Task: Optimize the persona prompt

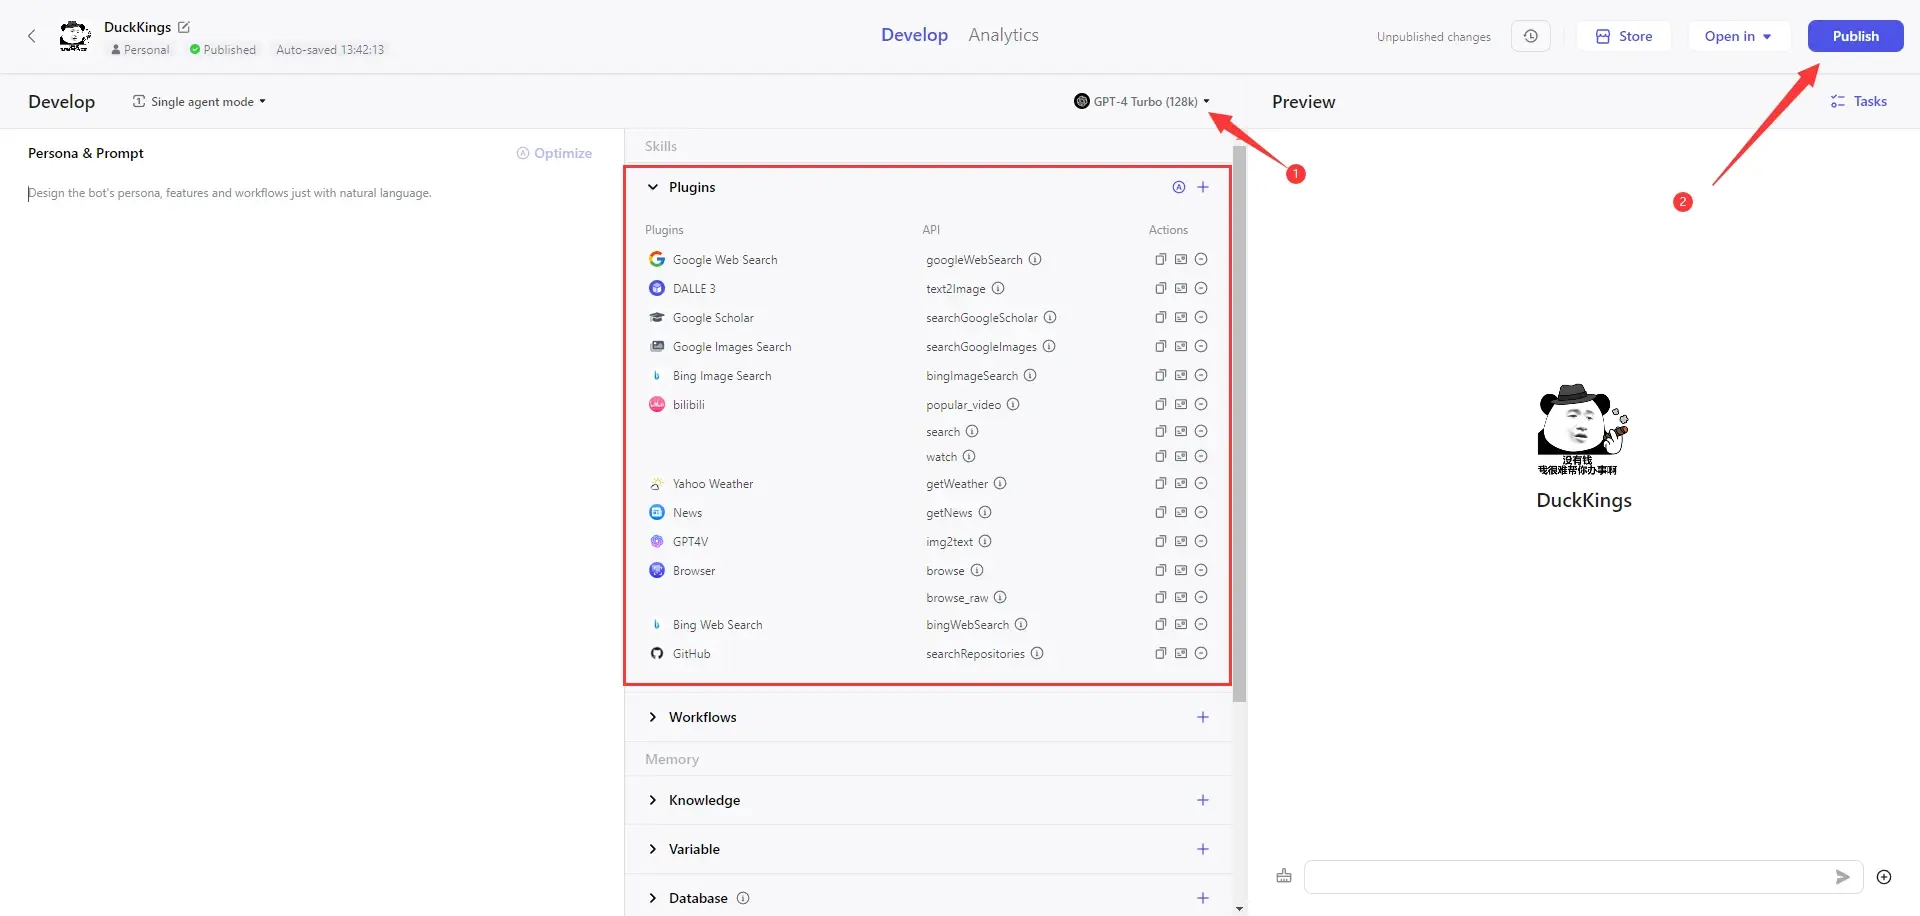Action: 554,153
